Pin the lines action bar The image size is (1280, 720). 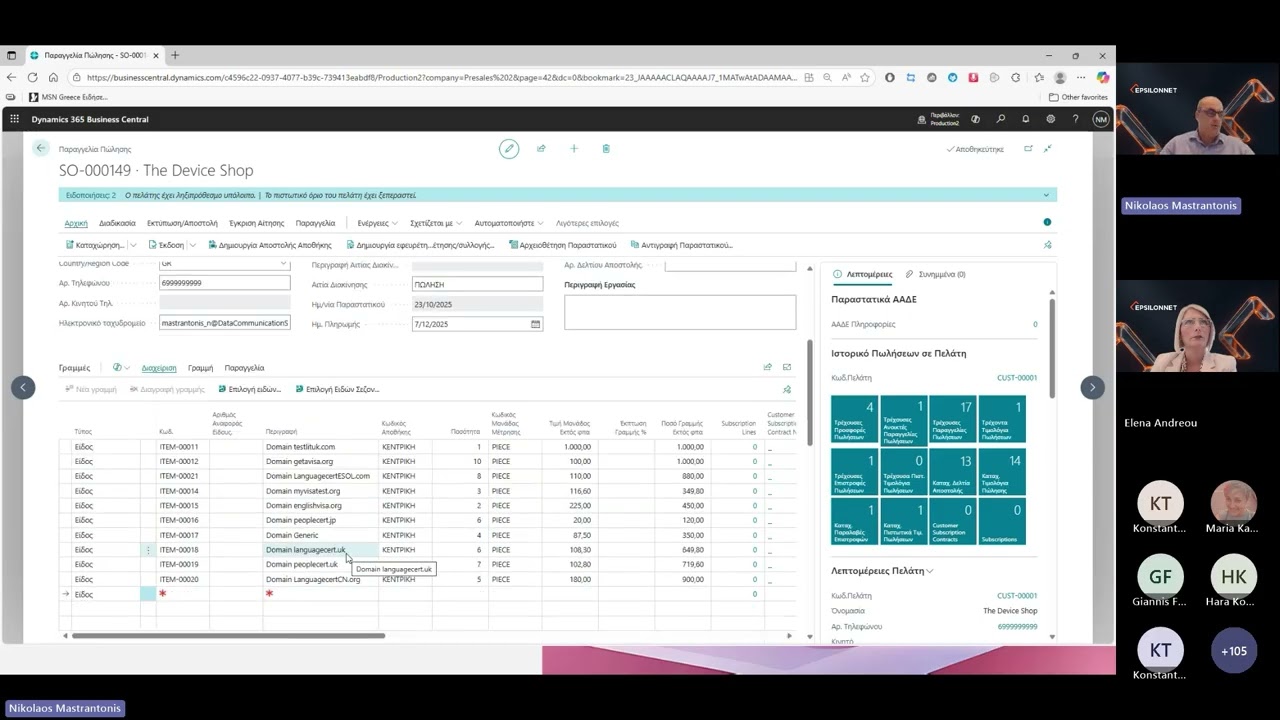pos(787,389)
